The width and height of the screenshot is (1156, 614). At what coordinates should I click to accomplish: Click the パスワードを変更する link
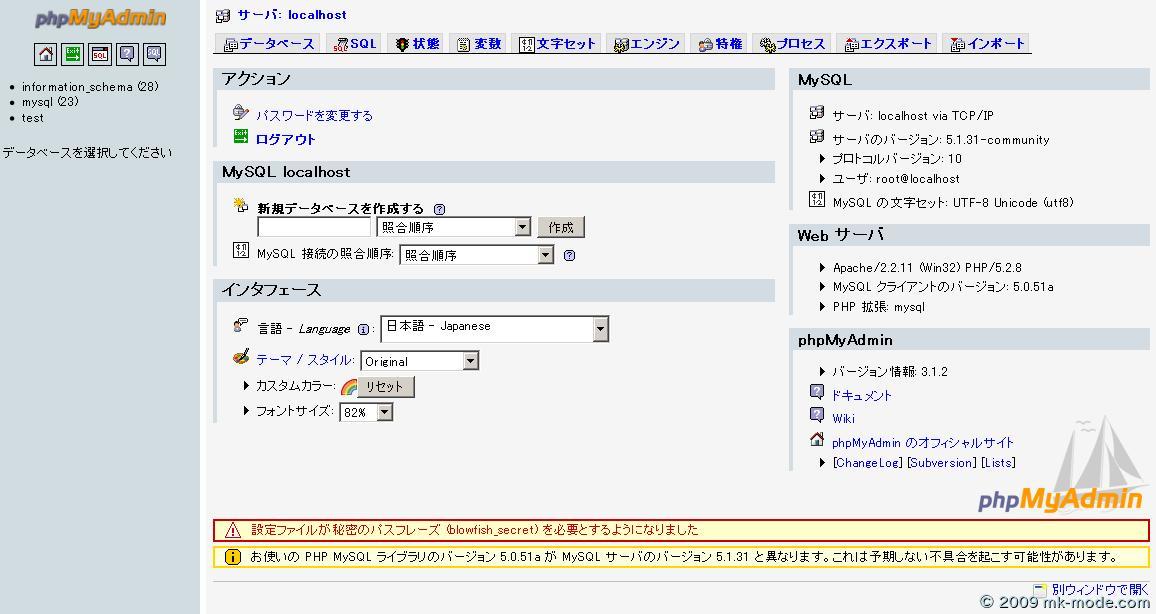click(314, 116)
